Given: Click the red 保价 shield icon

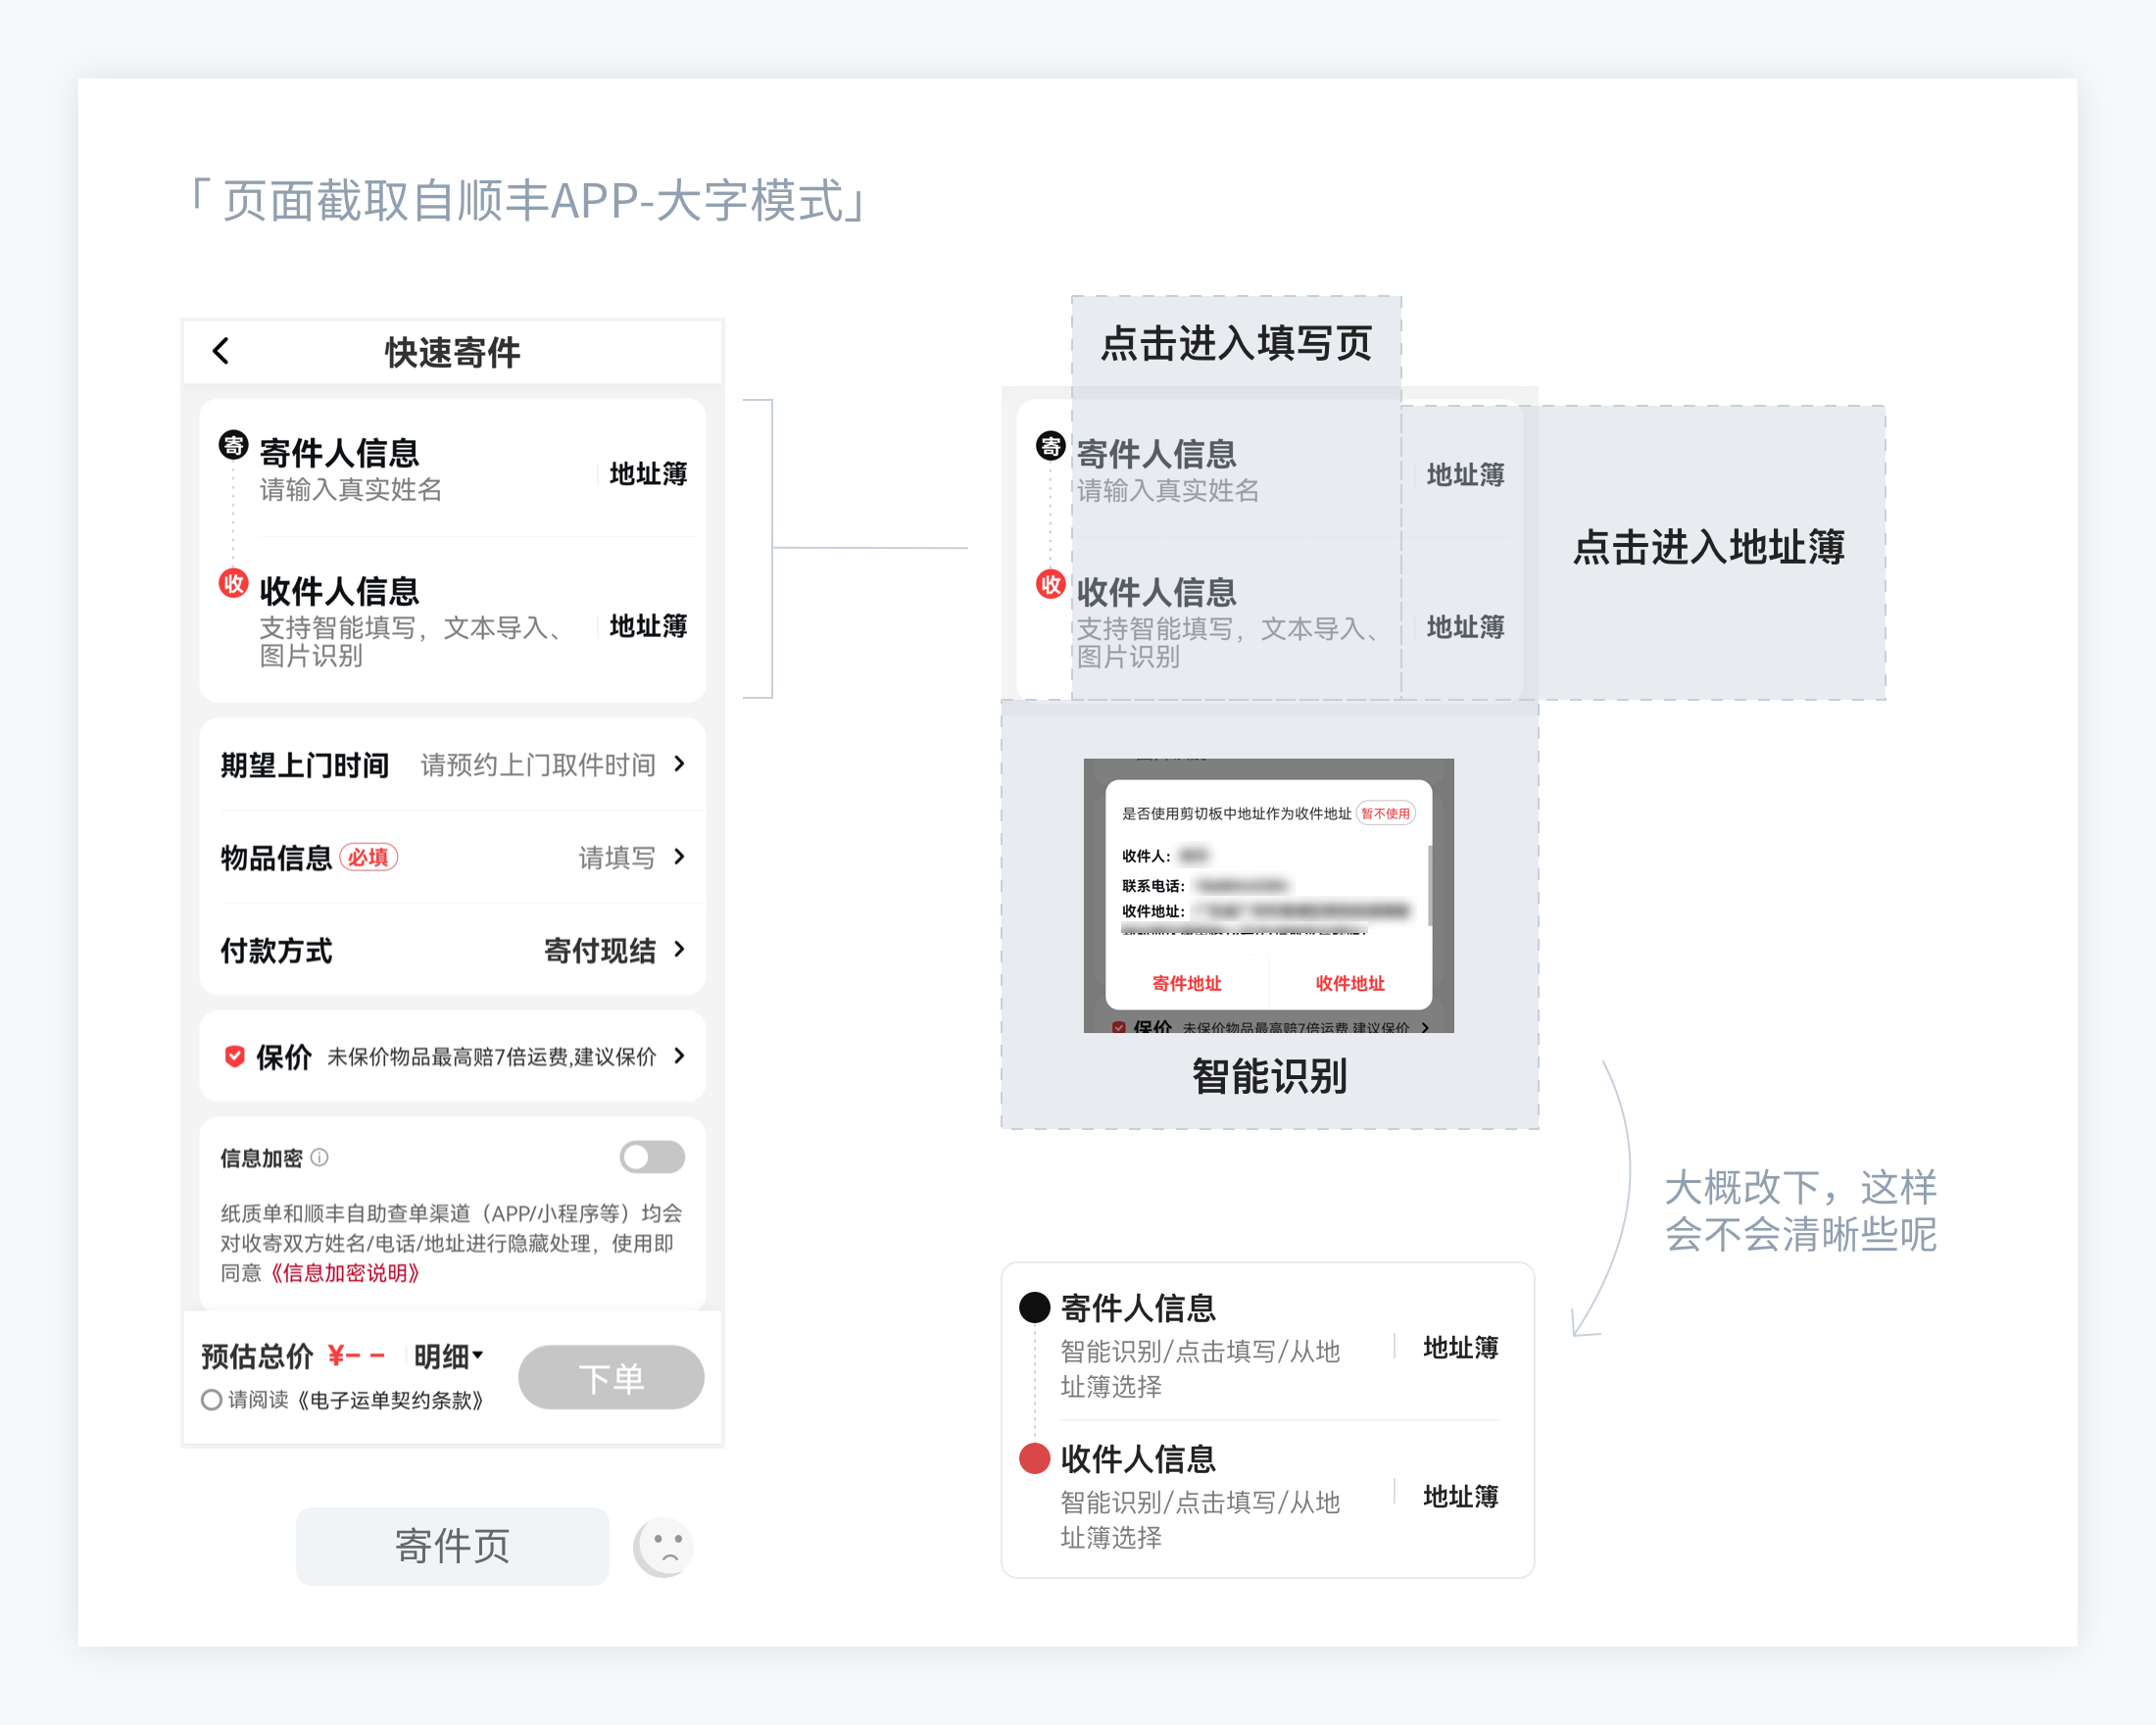Looking at the screenshot, I should pyautogui.click(x=234, y=1057).
